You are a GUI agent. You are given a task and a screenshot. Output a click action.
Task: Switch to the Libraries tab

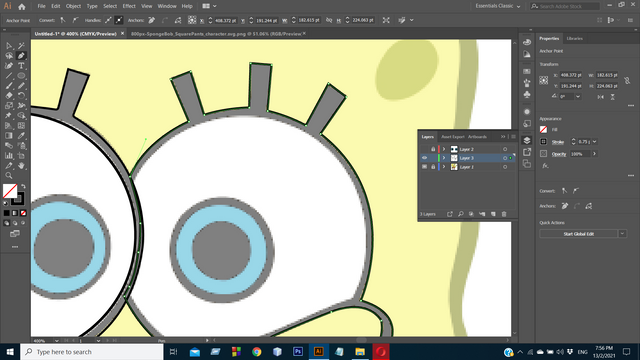click(x=574, y=38)
